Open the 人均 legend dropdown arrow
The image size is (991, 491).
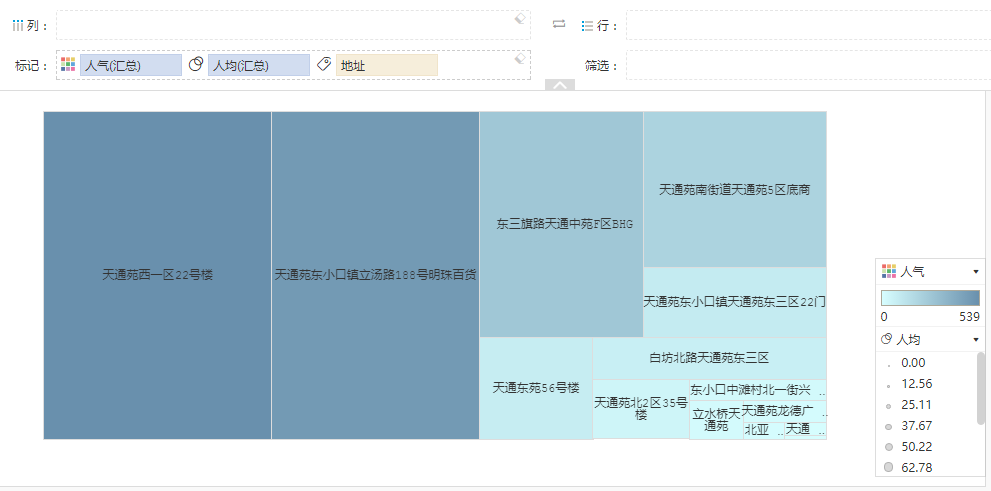tap(976, 340)
